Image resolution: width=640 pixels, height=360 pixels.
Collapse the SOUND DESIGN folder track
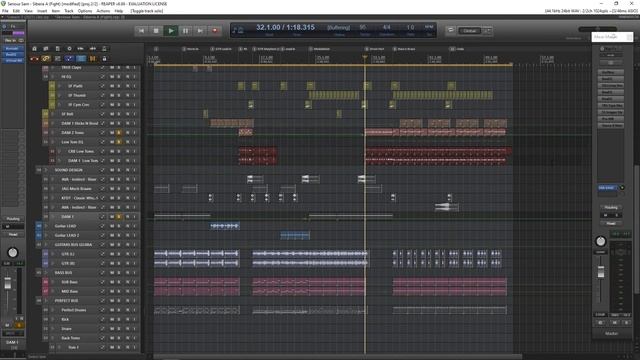[x=46, y=170]
